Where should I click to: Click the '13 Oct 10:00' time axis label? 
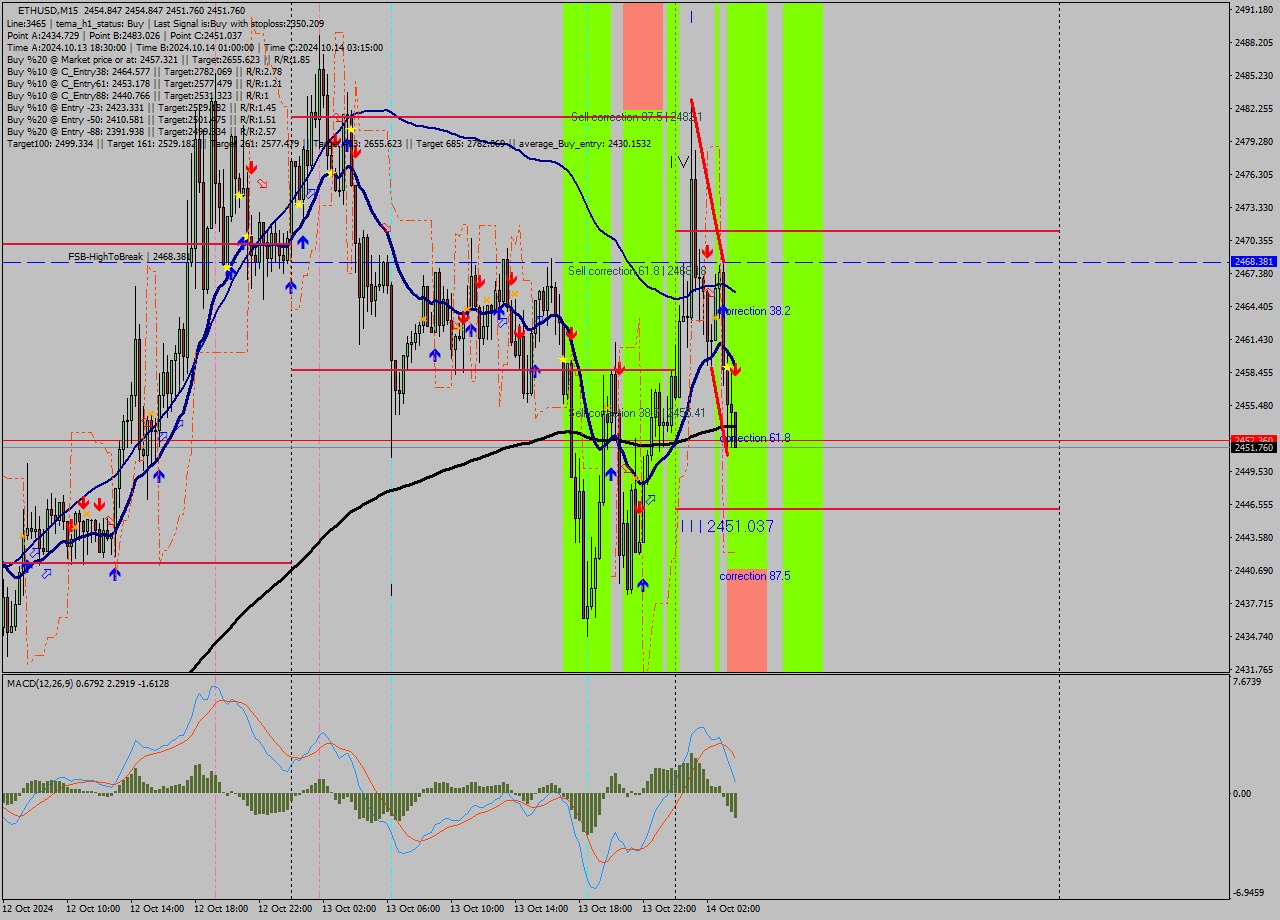477,909
